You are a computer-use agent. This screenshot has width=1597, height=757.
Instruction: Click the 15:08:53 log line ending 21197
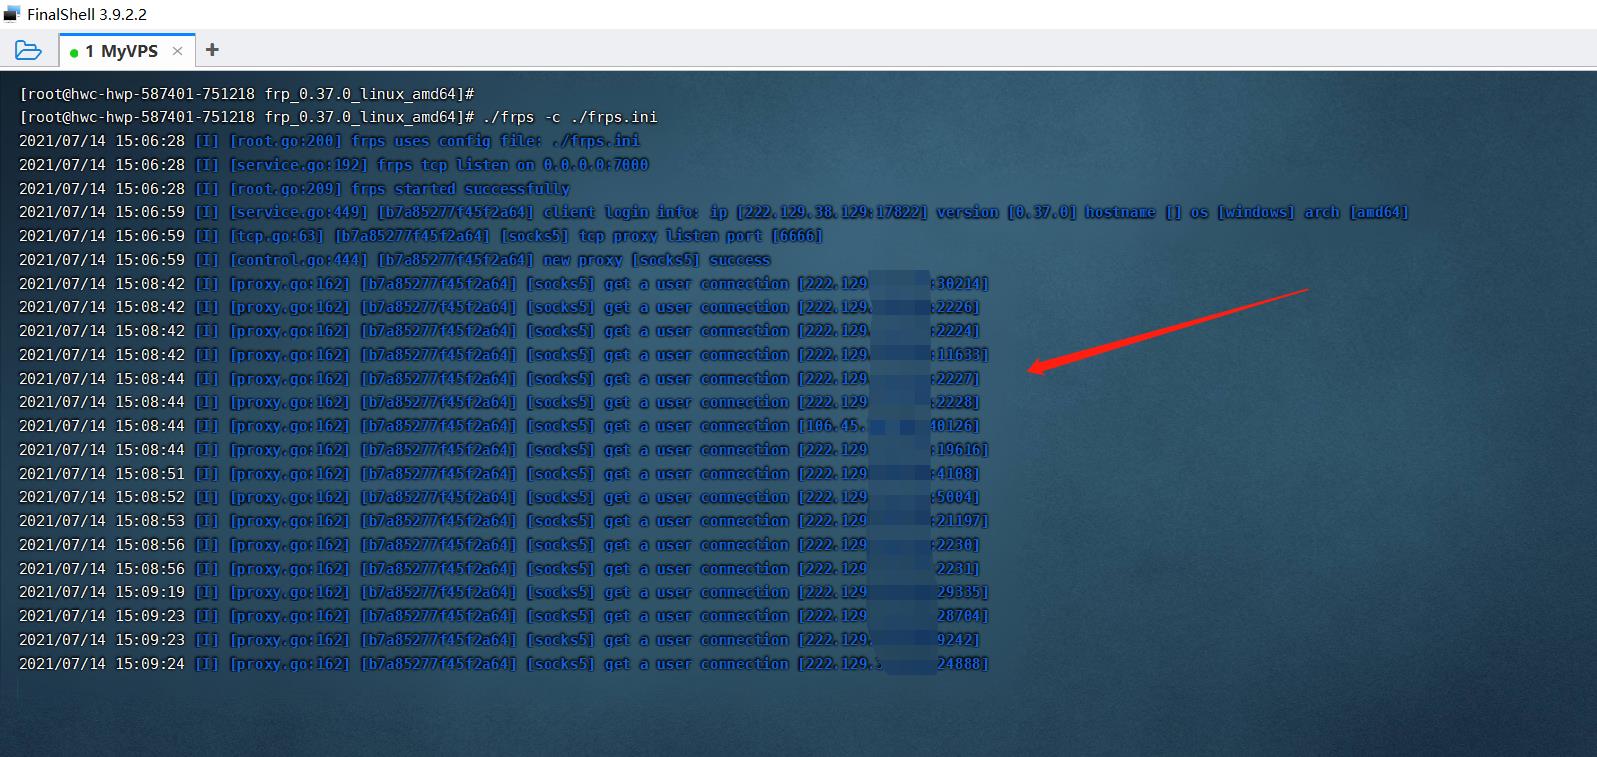504,521
